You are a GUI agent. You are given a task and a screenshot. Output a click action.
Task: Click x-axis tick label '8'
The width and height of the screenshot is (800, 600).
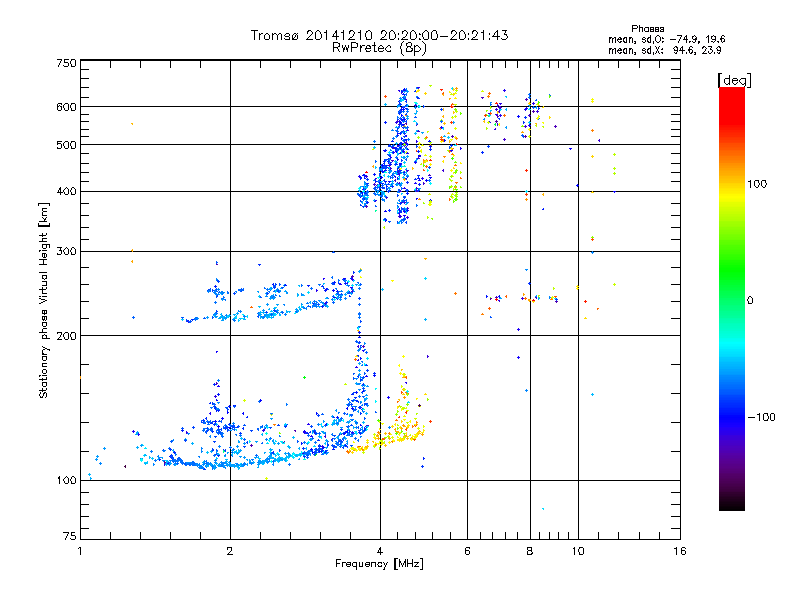point(530,551)
